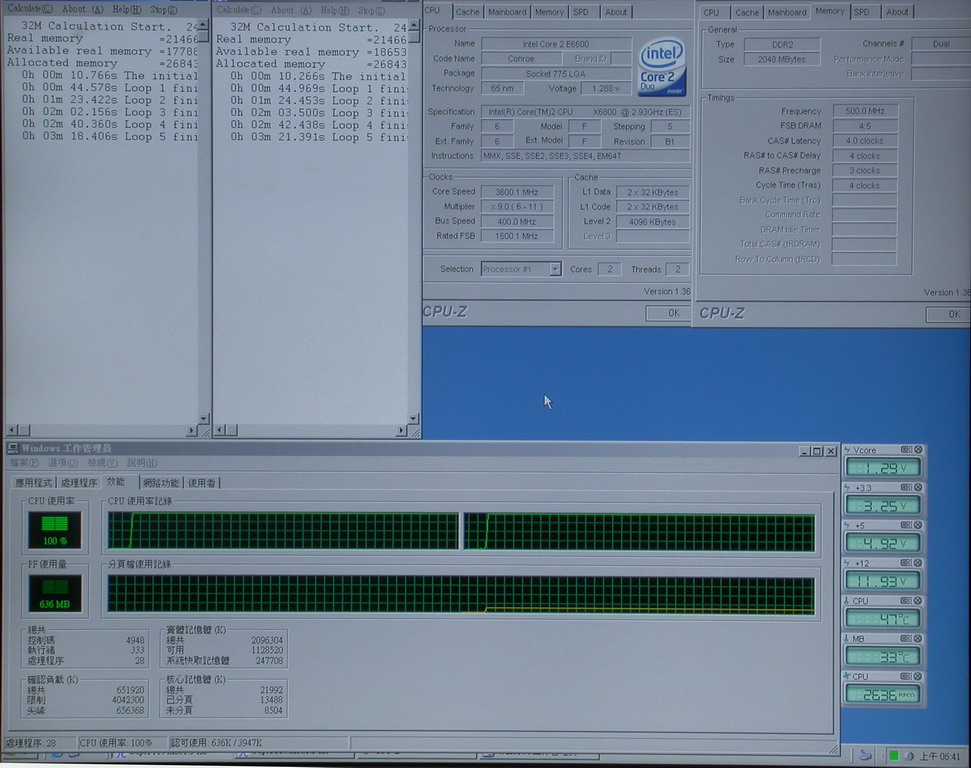
Task: Open Mainboard tab in right CPU-Z window
Action: pos(786,12)
